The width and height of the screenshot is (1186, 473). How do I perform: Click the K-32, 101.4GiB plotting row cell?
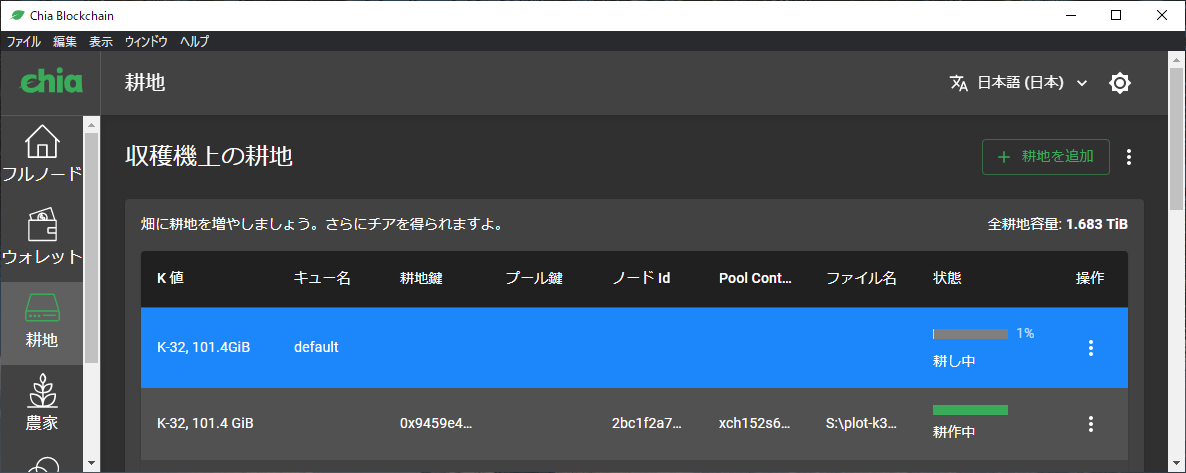click(x=203, y=347)
